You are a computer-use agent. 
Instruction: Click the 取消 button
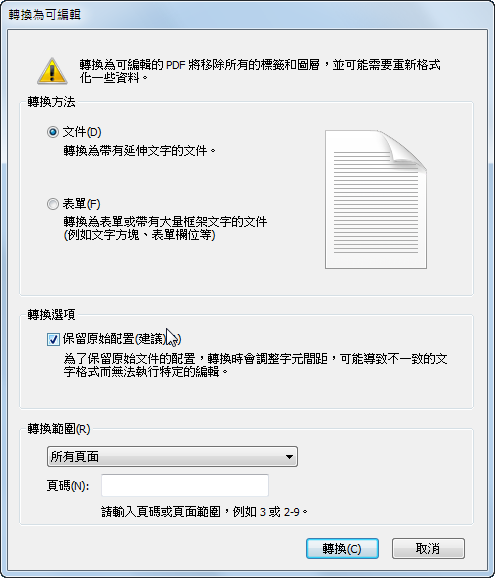pyautogui.click(x=428, y=549)
